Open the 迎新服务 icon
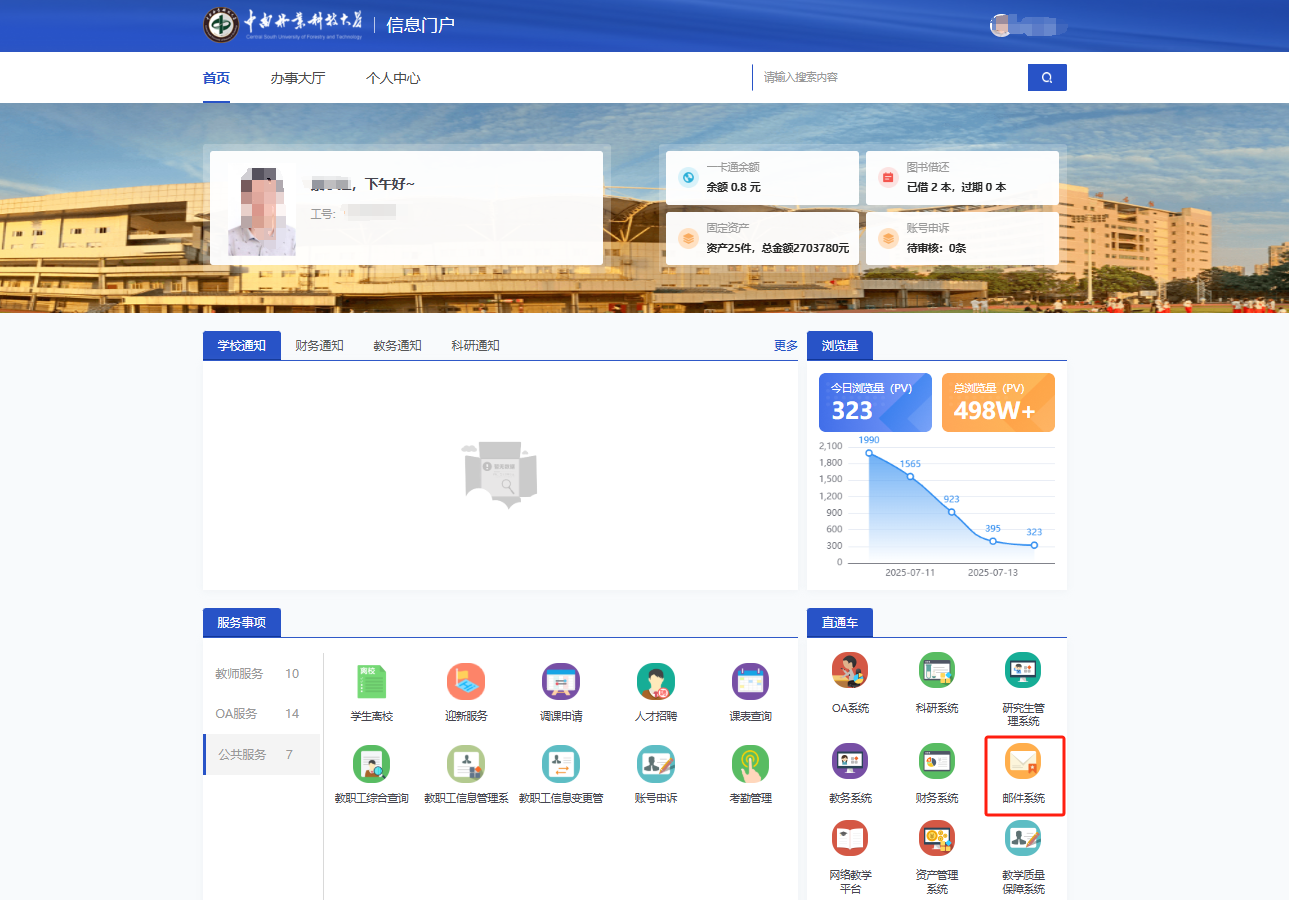The image size is (1289, 900). pyautogui.click(x=466, y=682)
